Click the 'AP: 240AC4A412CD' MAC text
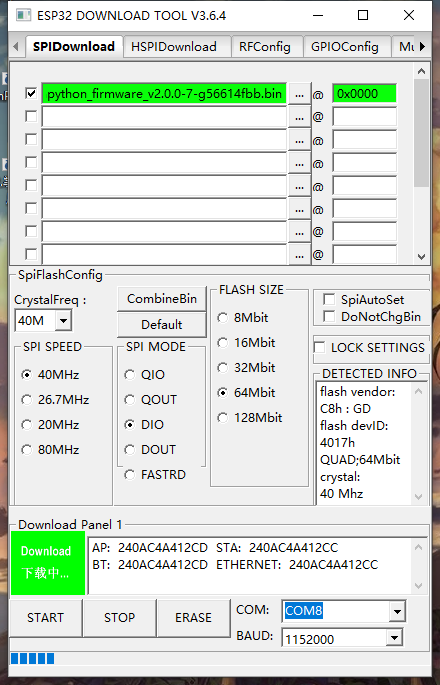Screen dimensions: 440x685 point(150,547)
